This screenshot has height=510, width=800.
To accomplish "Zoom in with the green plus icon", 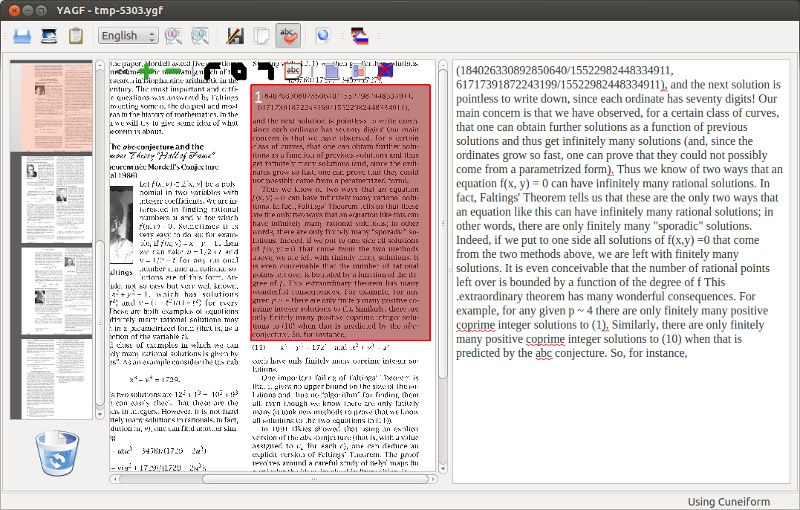I will point(146,72).
